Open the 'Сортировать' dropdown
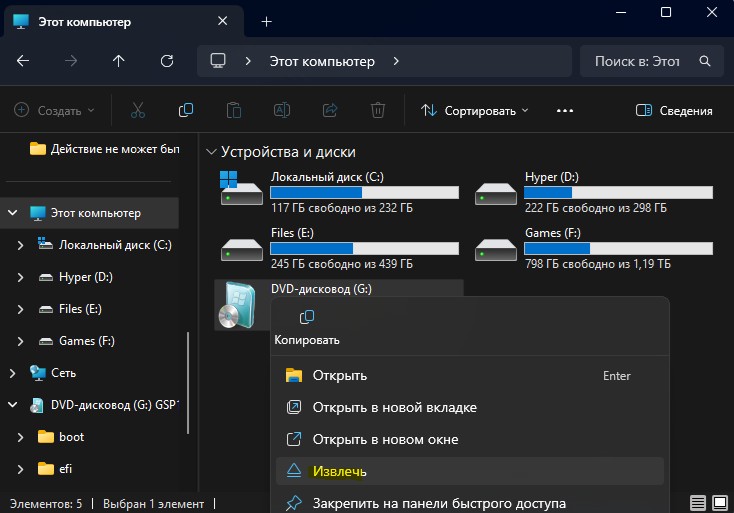This screenshot has height=513, width=734. 474,111
